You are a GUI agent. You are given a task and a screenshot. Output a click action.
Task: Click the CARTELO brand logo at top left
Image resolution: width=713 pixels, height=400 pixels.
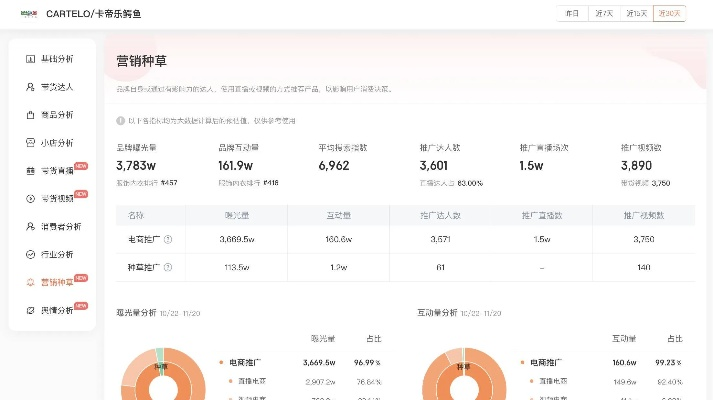pos(26,14)
